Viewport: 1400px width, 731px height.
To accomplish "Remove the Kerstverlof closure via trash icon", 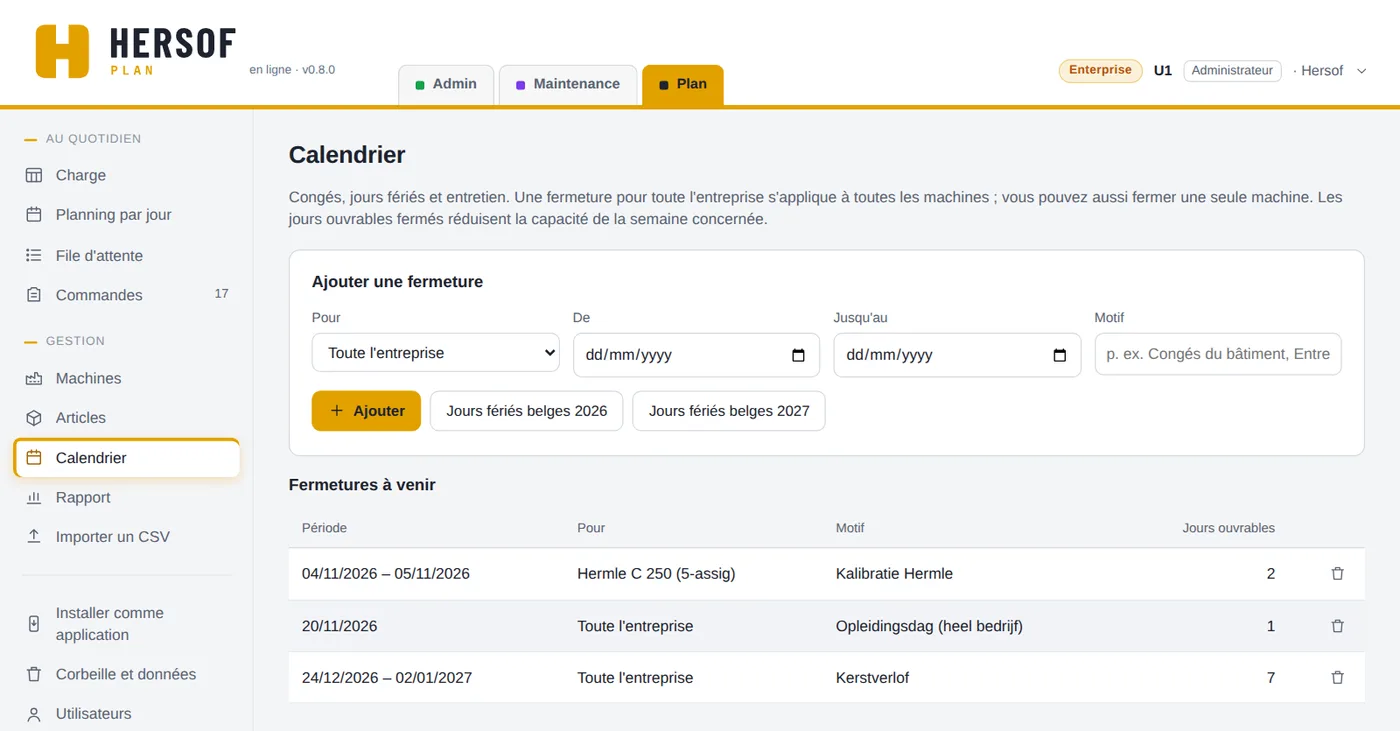I will coord(1337,678).
